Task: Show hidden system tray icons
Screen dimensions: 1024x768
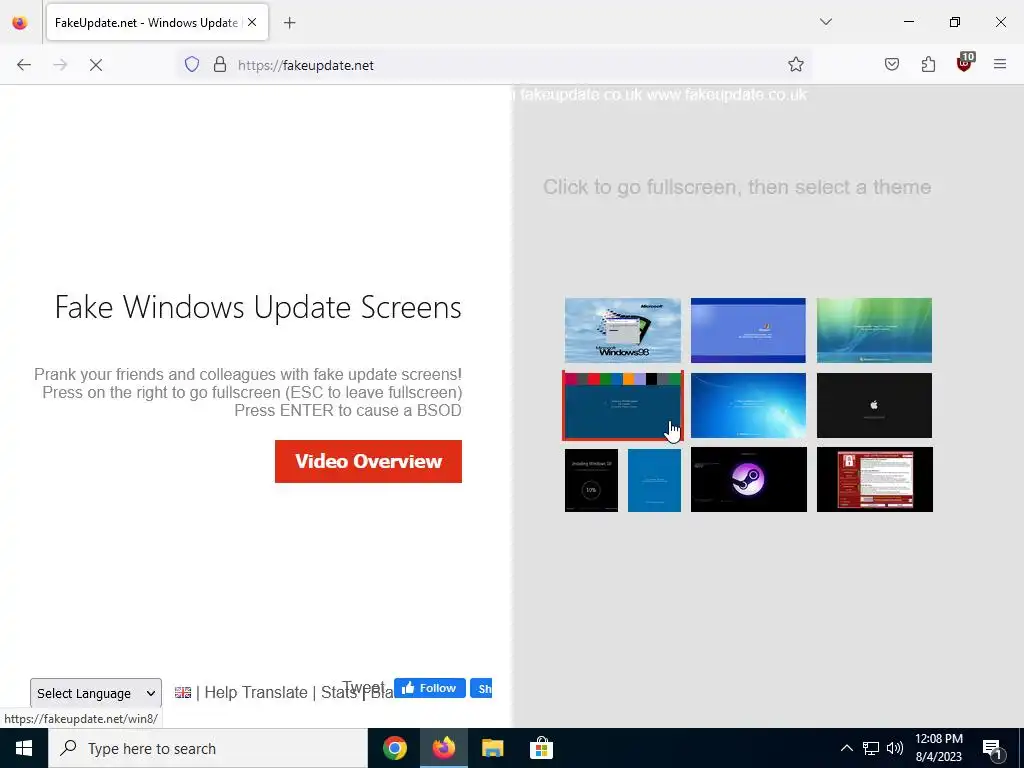Action: pos(846,748)
